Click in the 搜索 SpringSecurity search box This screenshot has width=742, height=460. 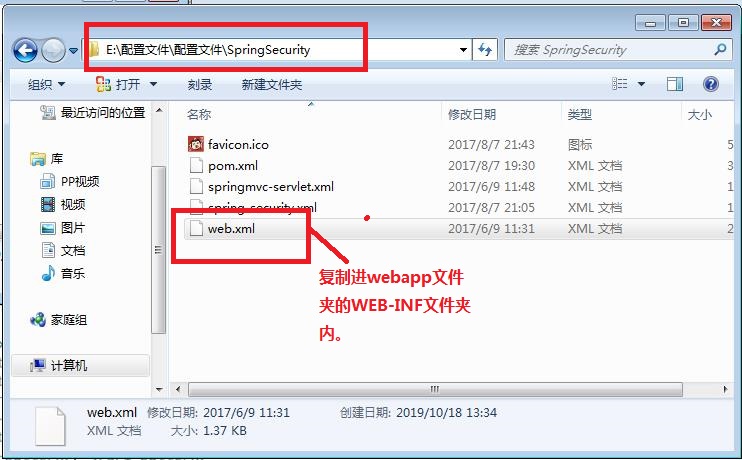click(610, 50)
